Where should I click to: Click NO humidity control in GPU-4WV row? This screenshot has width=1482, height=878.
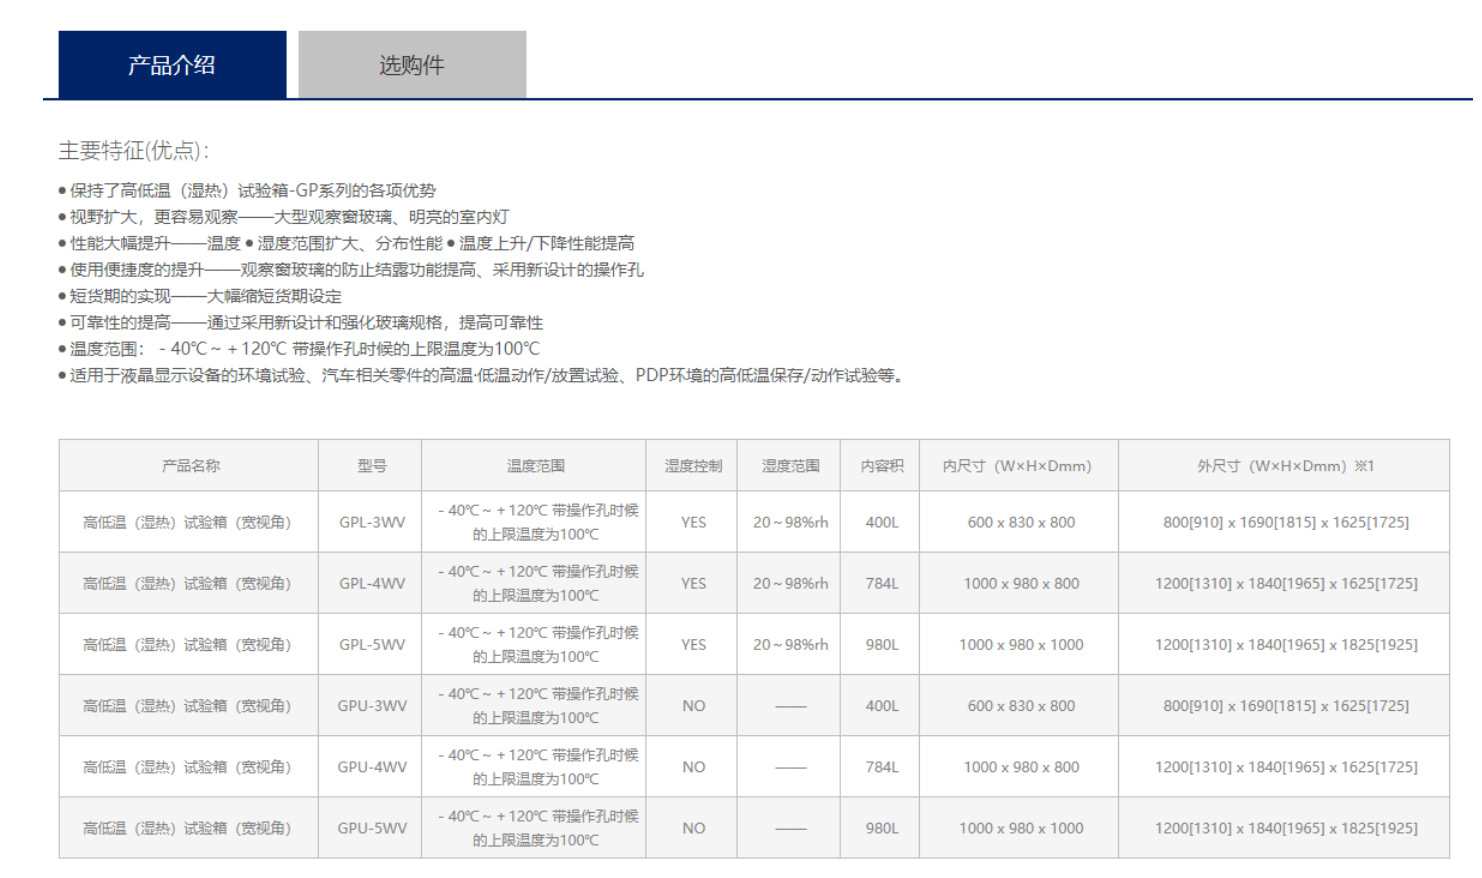pos(693,767)
